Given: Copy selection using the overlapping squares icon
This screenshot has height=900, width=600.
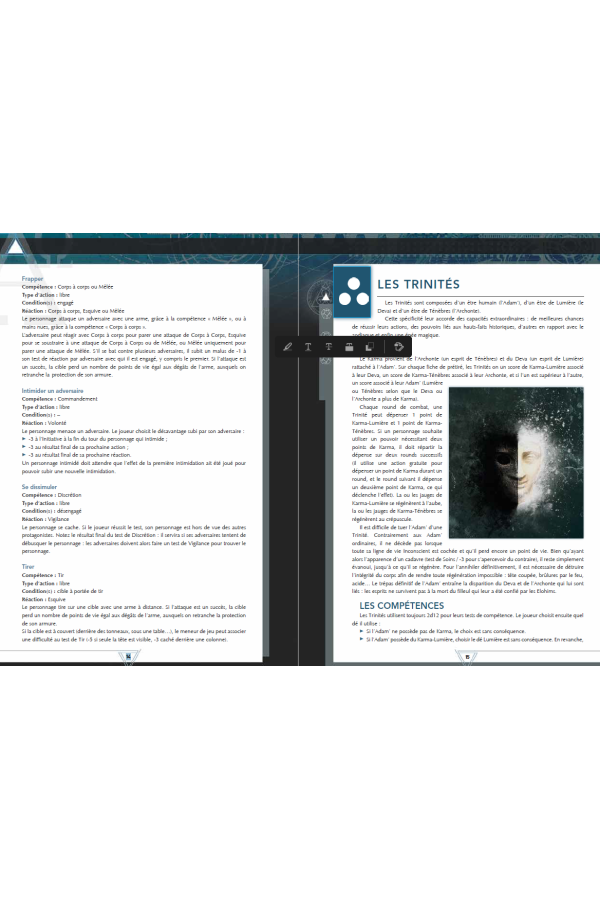Looking at the screenshot, I should pos(367,346).
